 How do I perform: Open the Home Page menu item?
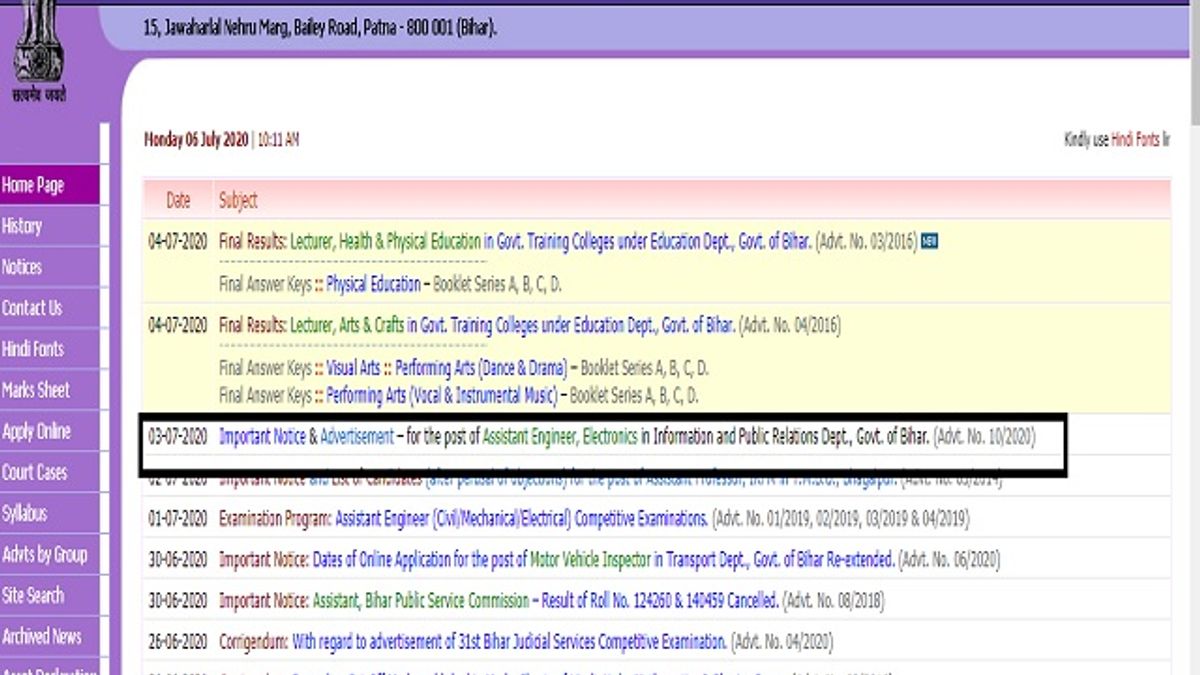(50, 185)
